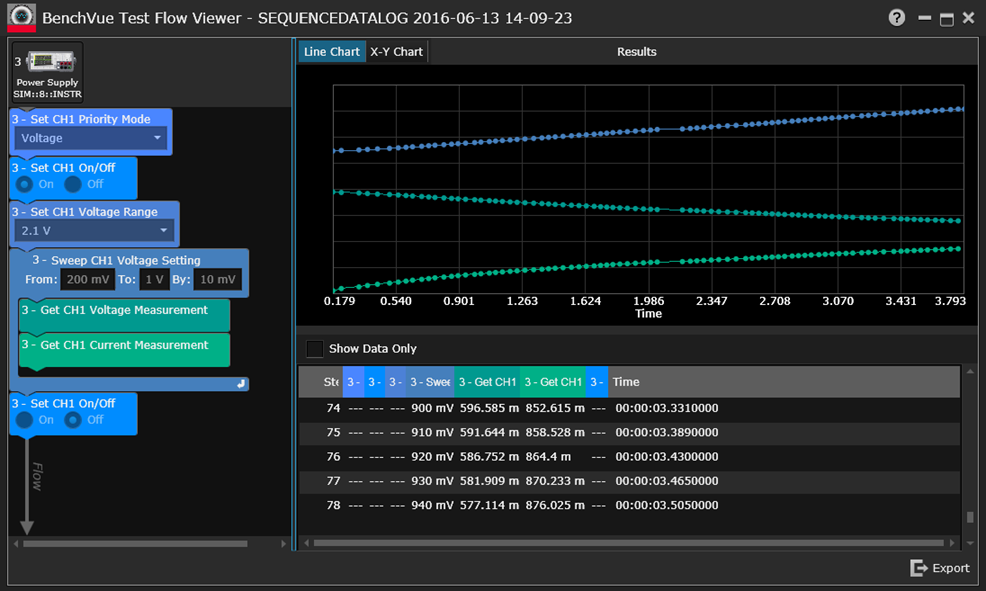Click the Export button
Screen dimensions: 986x591
[x=940, y=568]
